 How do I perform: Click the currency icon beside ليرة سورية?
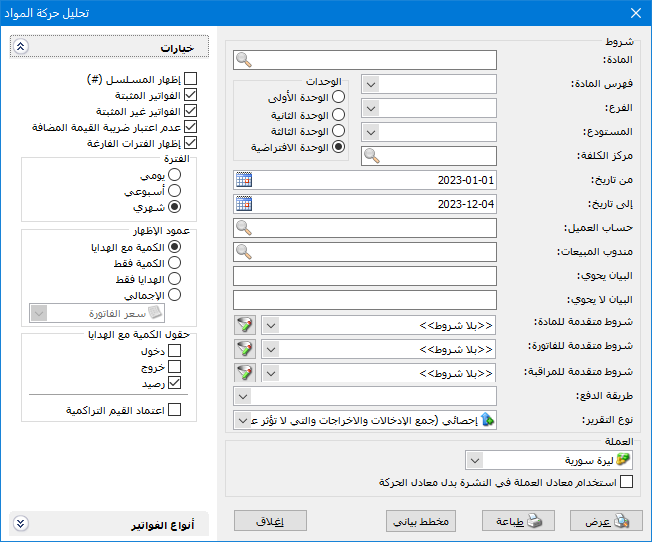[623, 460]
